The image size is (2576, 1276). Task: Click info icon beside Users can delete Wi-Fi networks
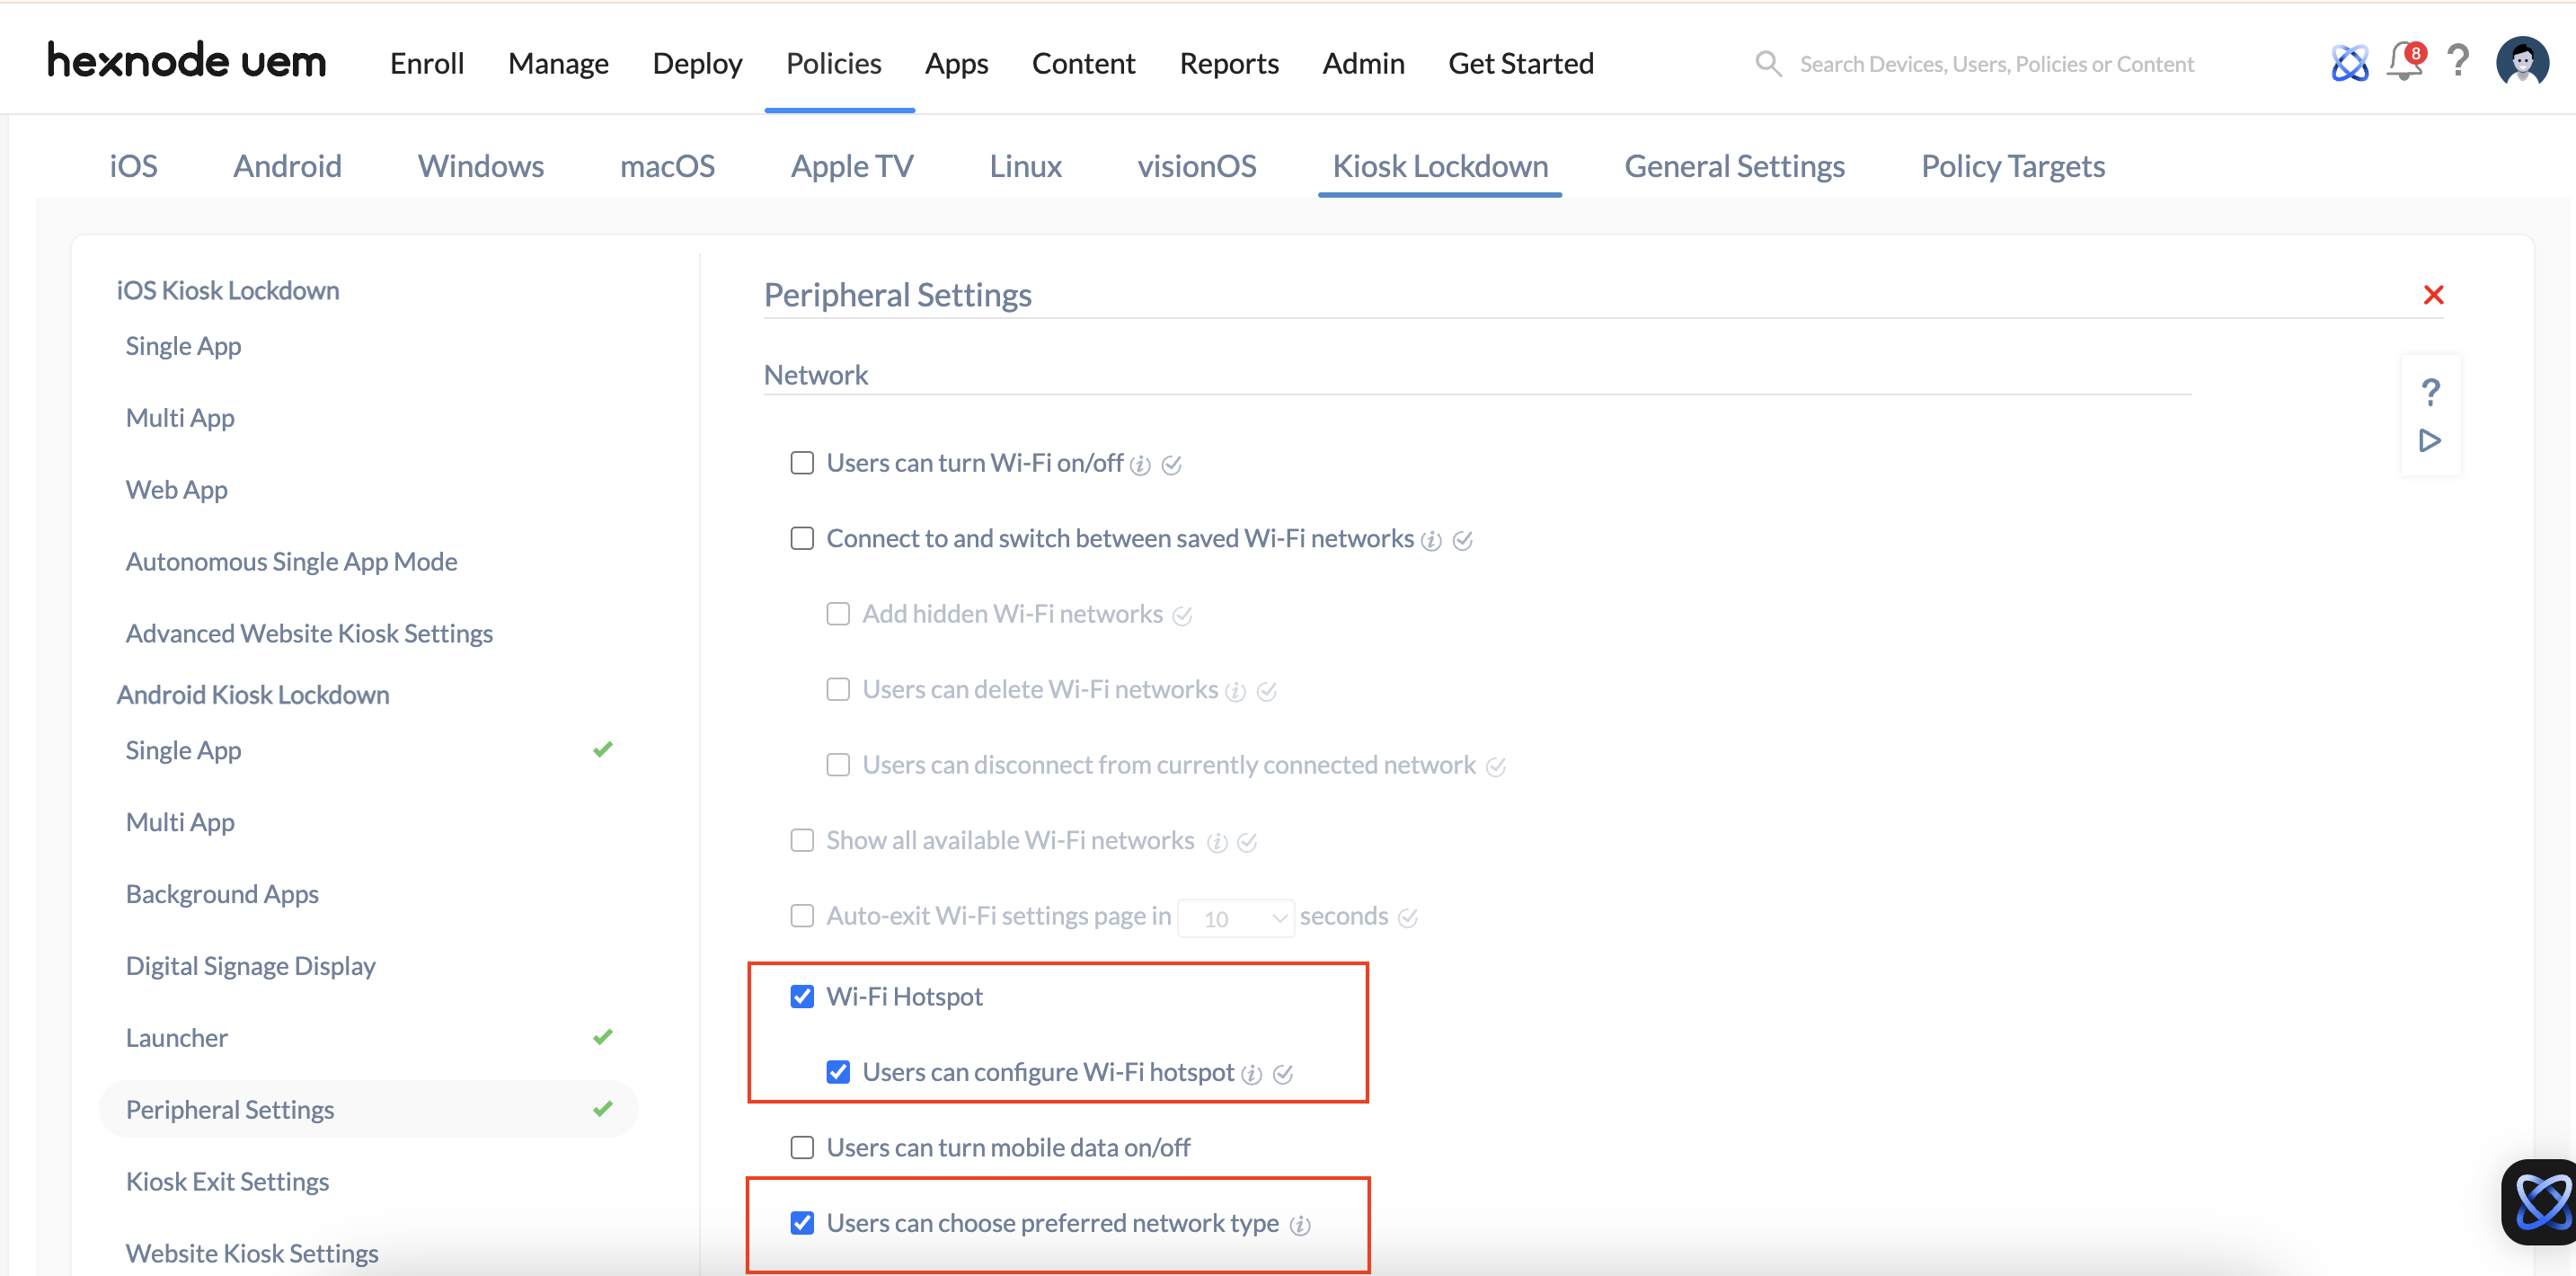1235,692
